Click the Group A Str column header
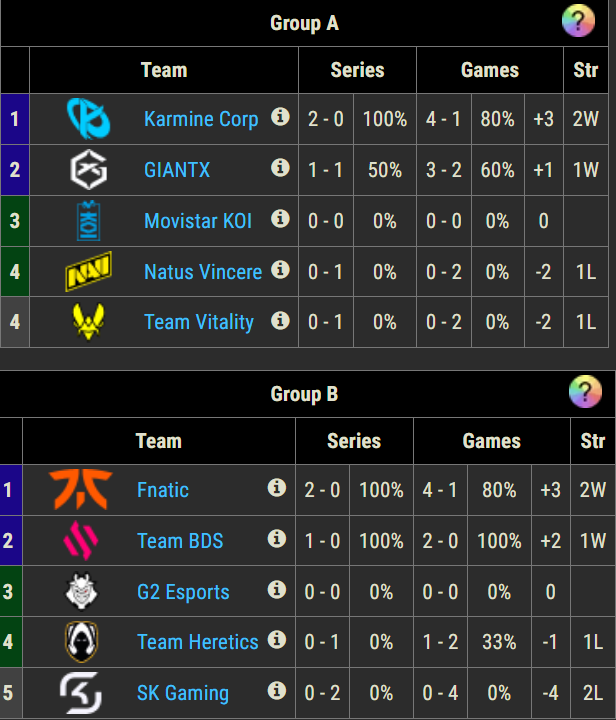The image size is (616, 720). tap(586, 70)
